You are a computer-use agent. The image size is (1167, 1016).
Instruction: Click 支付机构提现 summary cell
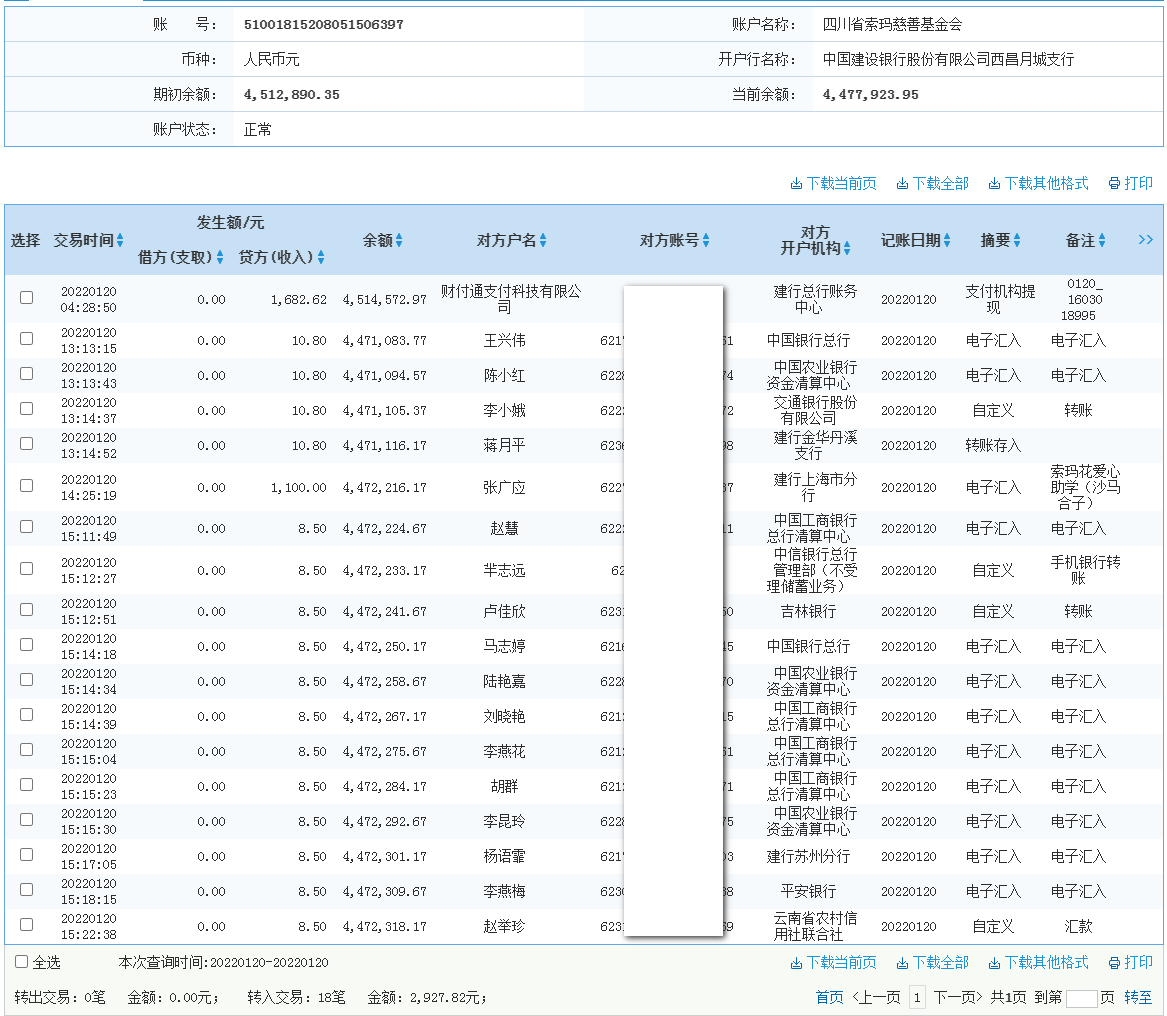(x=1000, y=299)
